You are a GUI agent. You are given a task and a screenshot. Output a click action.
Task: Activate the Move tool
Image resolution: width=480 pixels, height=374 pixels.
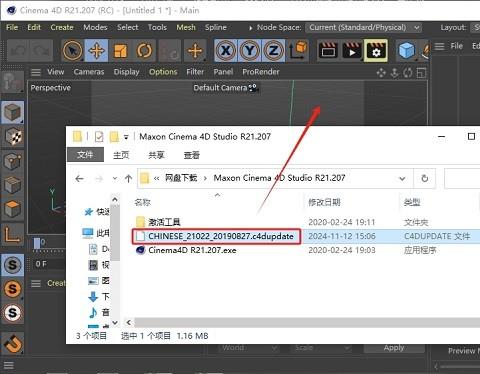[96, 51]
